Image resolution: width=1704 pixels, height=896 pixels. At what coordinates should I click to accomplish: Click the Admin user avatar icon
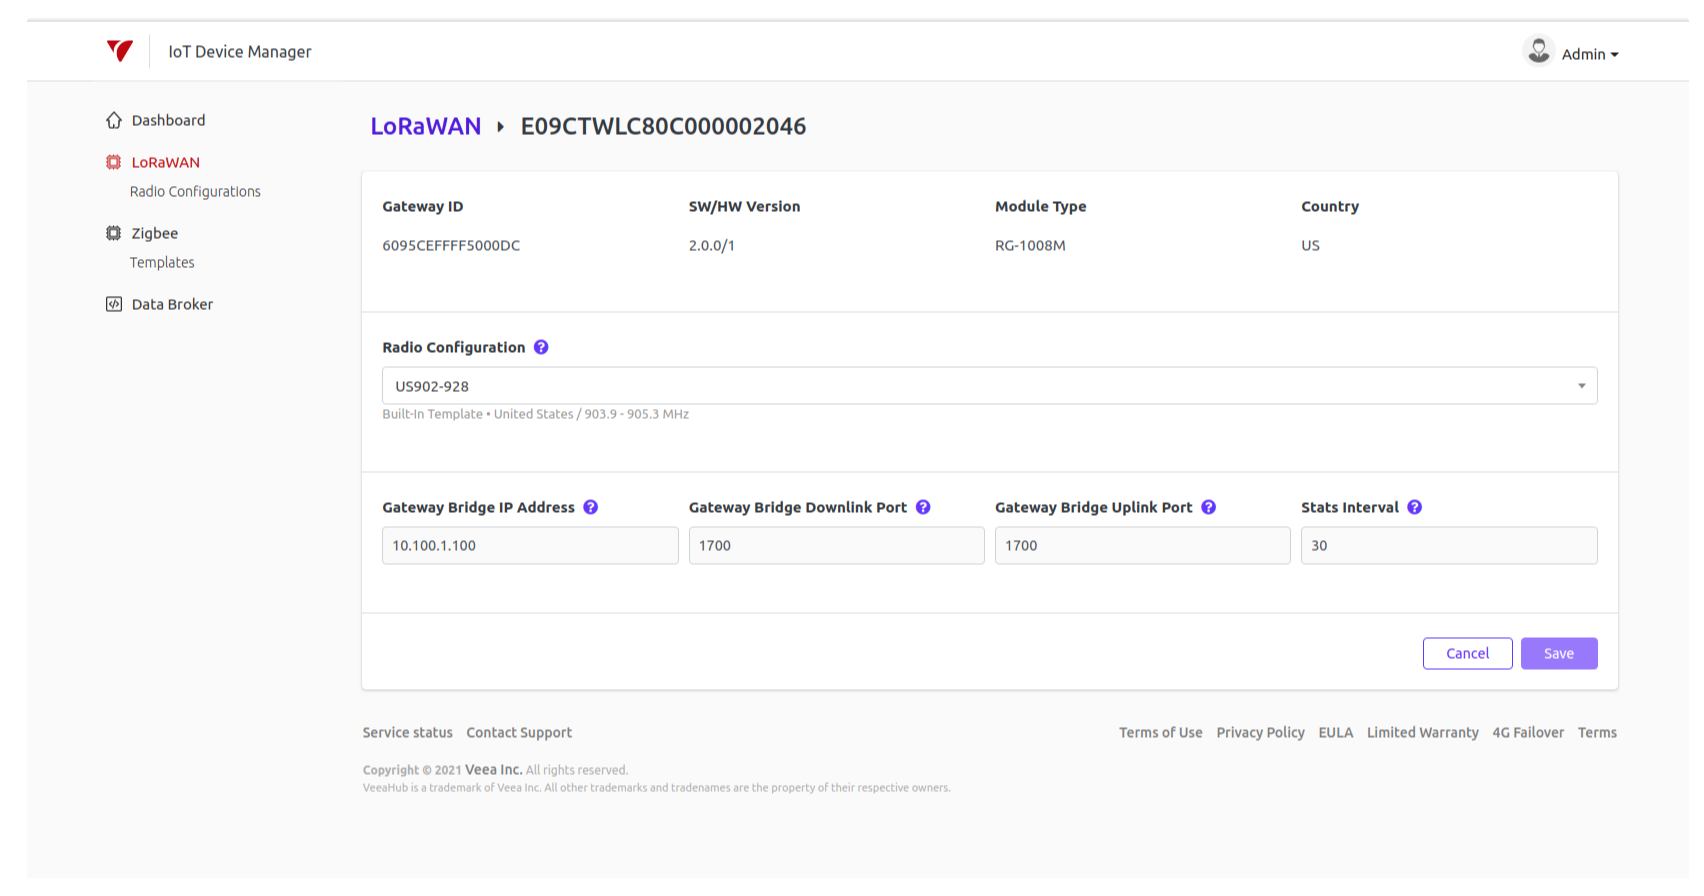1538,51
